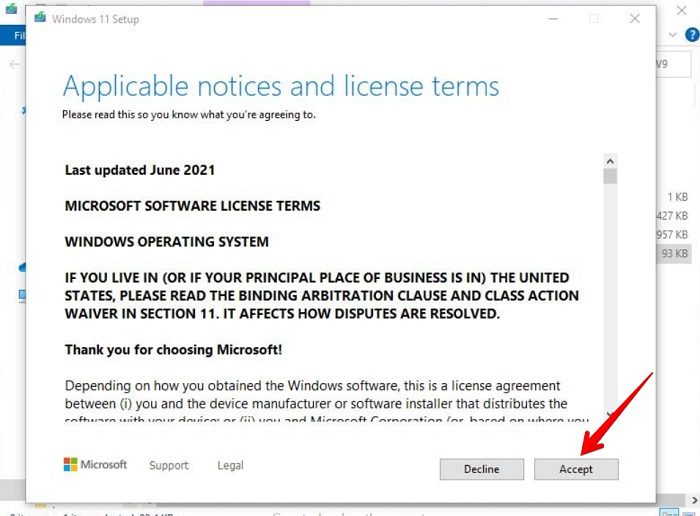Click 'Thank you for choosing Microsoft!' line
The height and width of the screenshot is (516, 700).
(x=173, y=350)
